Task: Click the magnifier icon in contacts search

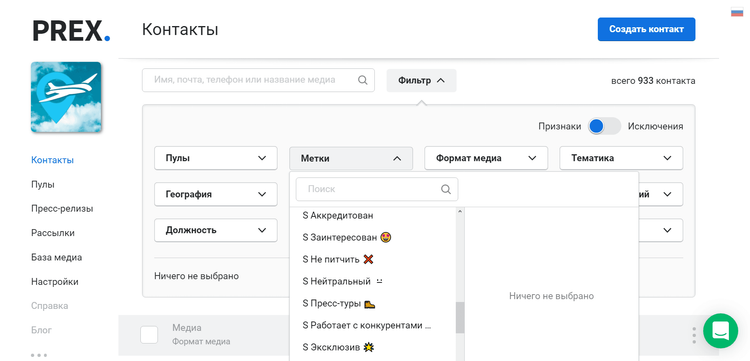Action: pos(363,80)
